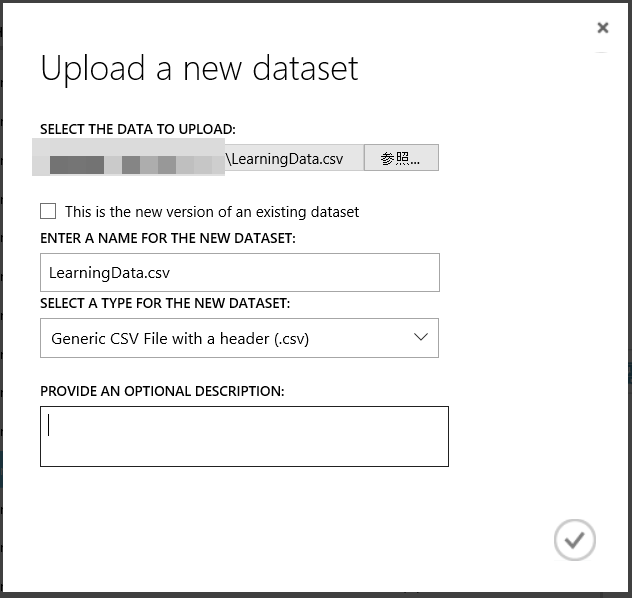Viewport: 632px width, 598px height.
Task: Open the Generic CSV File with a header combo box
Action: [239, 338]
